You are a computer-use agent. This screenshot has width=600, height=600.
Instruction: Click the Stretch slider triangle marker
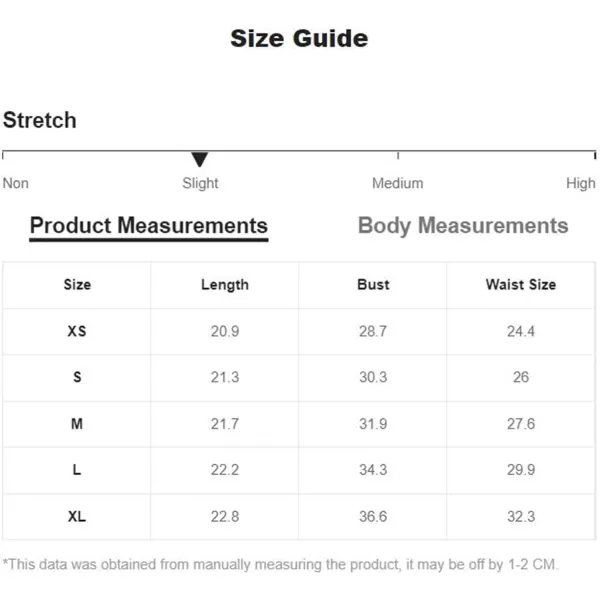point(199,159)
